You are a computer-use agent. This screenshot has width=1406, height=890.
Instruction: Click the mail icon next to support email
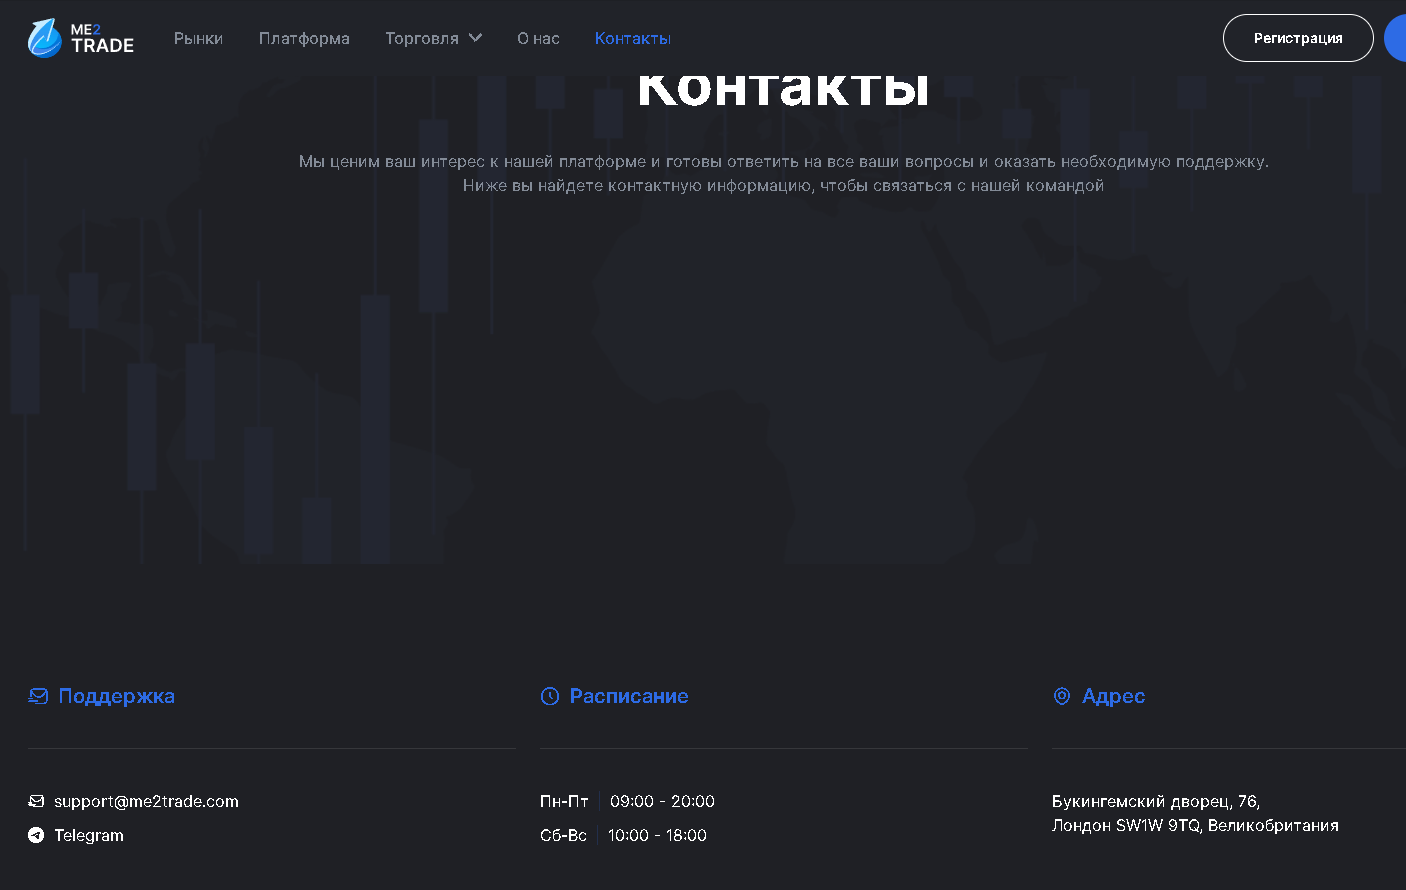click(x=36, y=801)
